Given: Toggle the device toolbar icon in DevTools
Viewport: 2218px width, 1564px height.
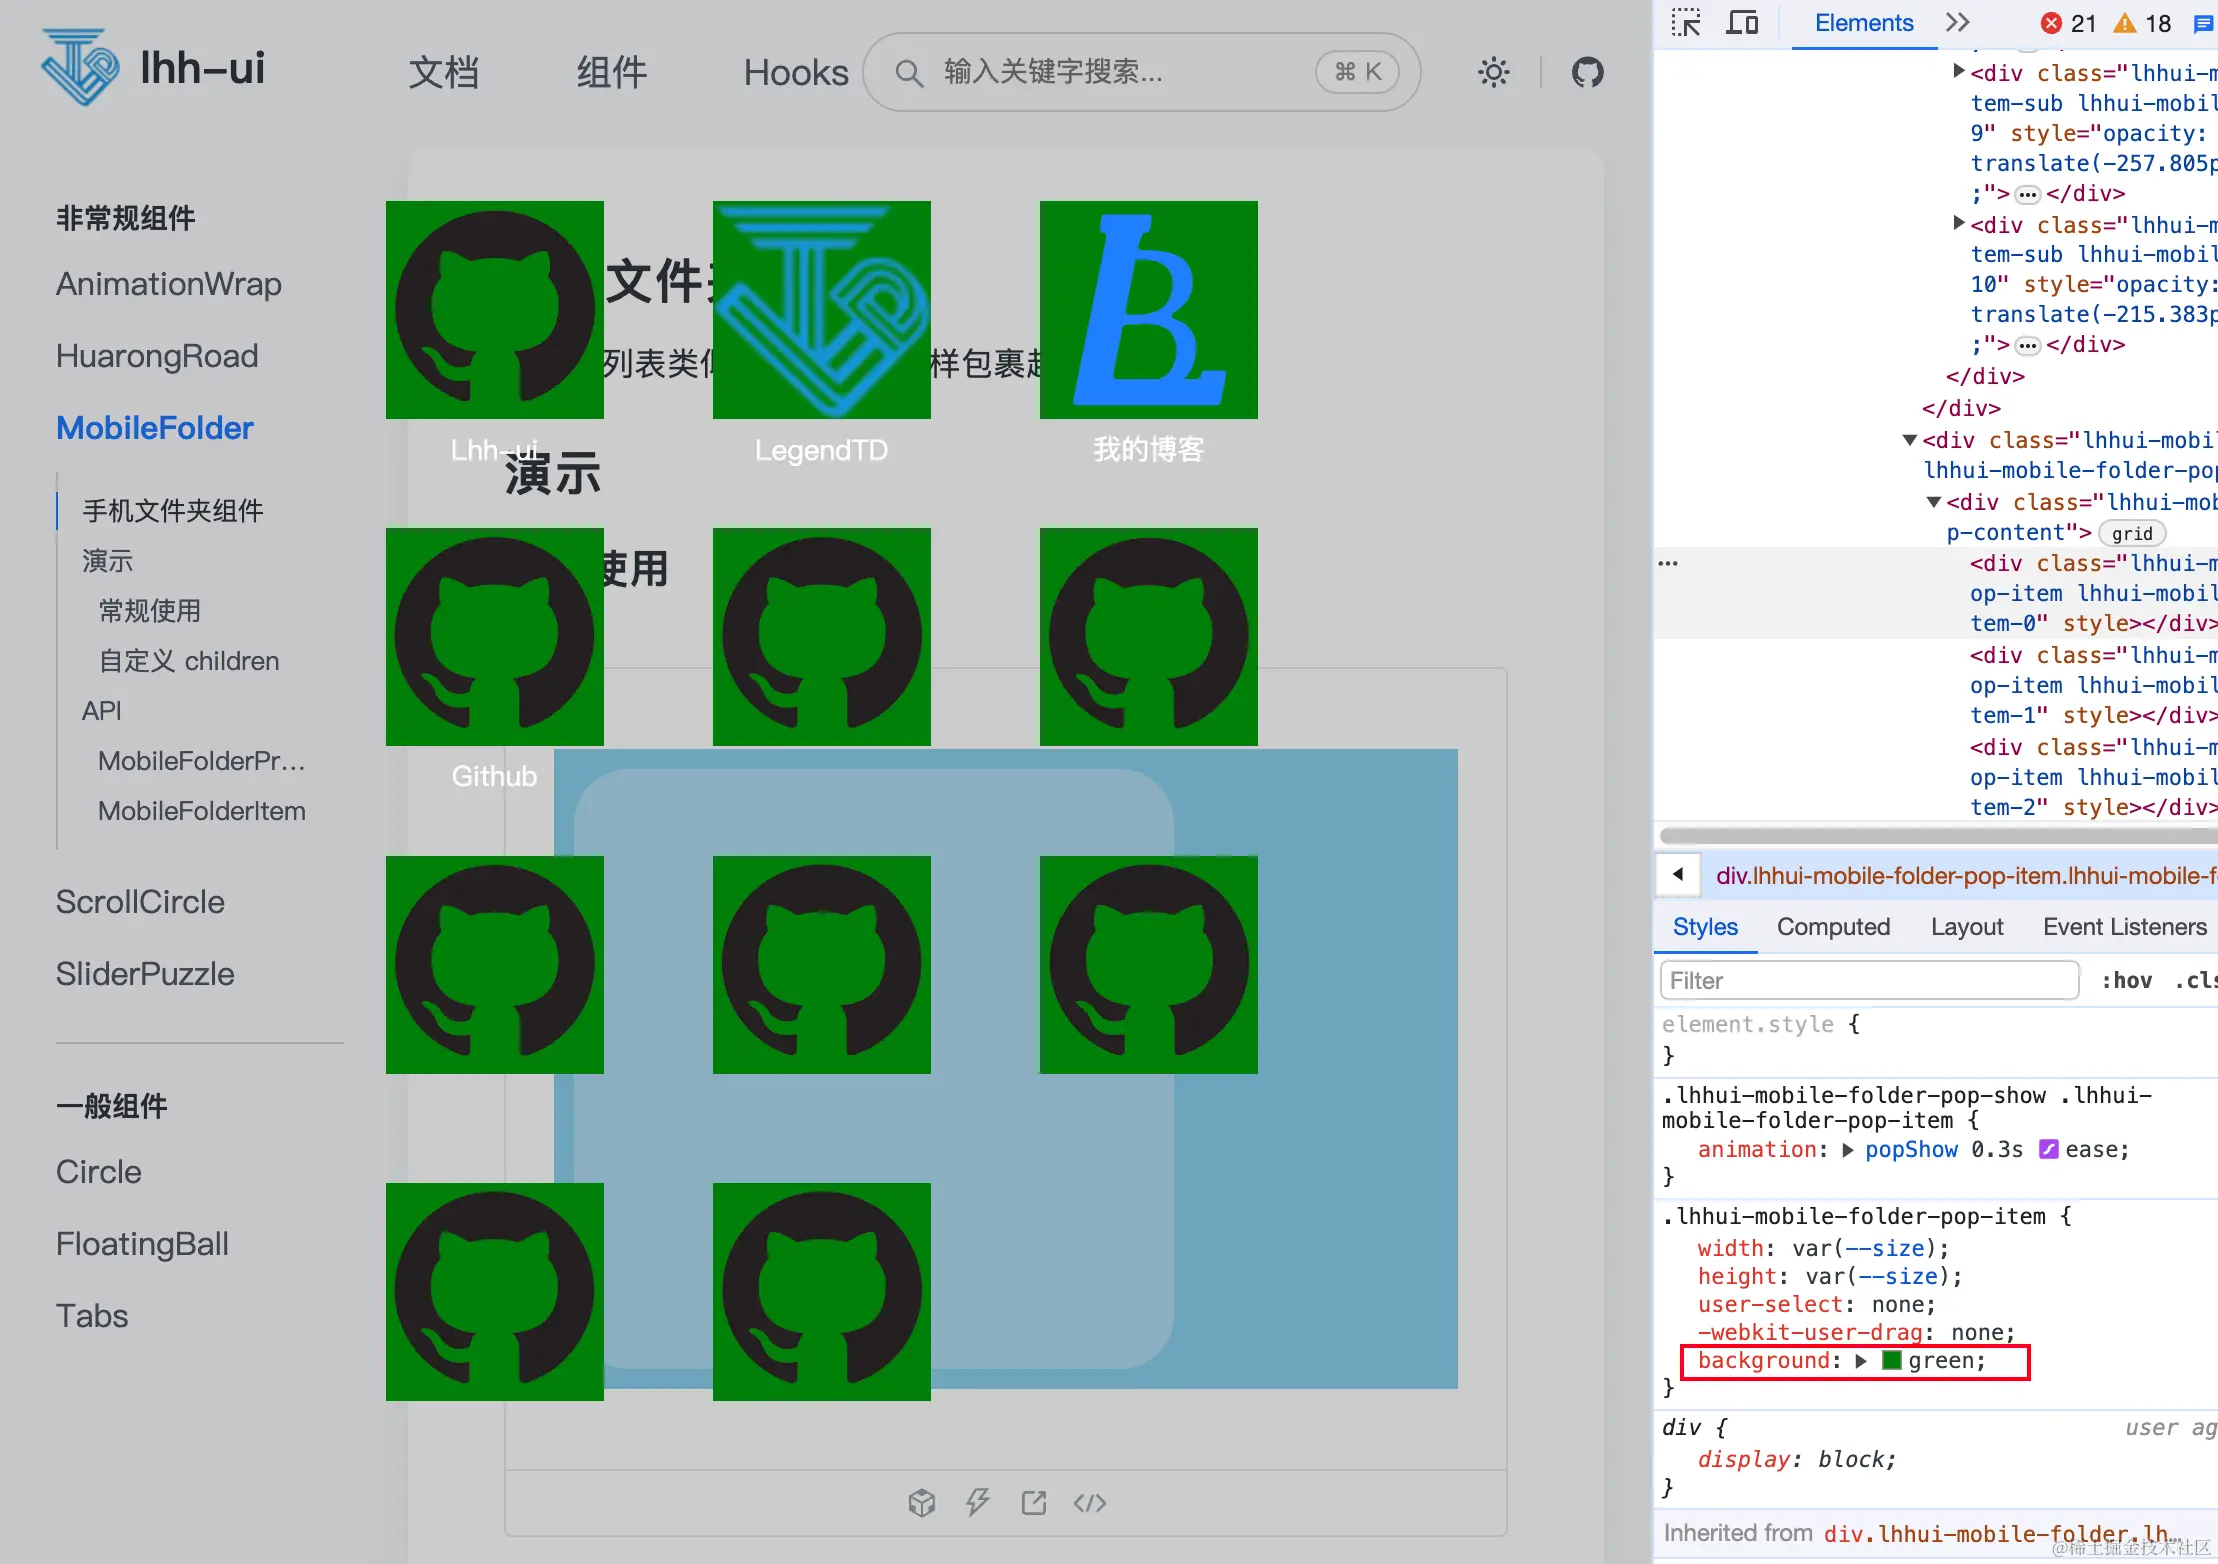Looking at the screenshot, I should (x=1742, y=23).
